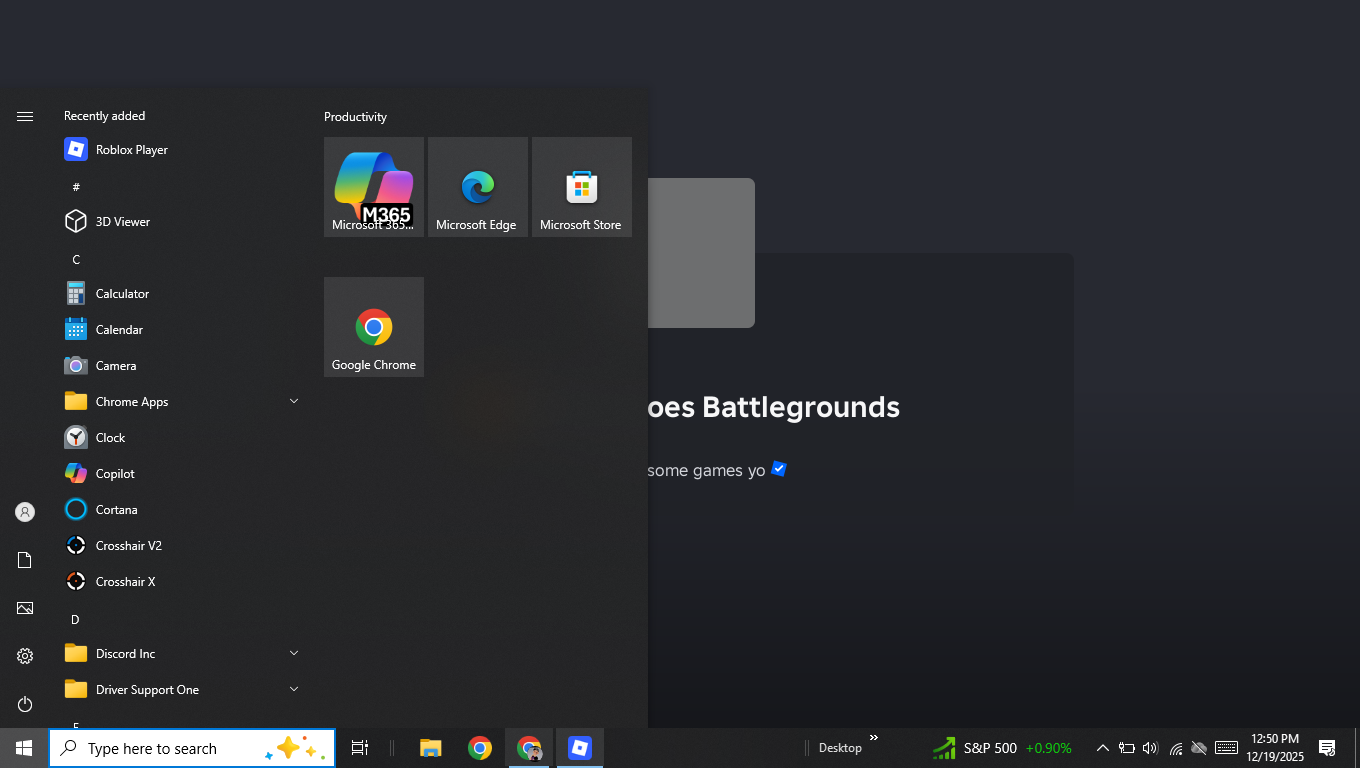Expand the Start menu hamburger button

click(25, 117)
